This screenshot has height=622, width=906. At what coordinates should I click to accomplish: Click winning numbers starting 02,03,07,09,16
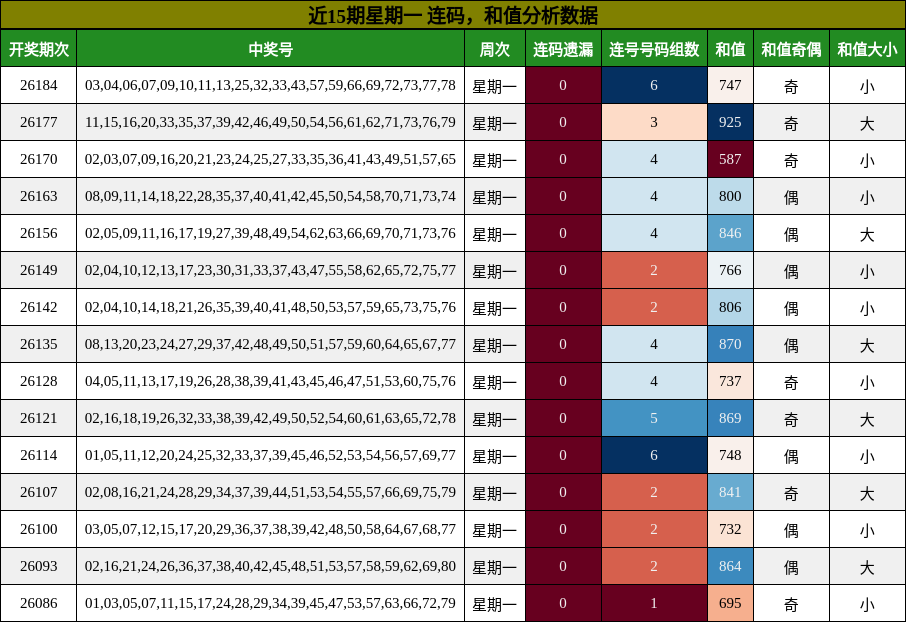click(270, 160)
